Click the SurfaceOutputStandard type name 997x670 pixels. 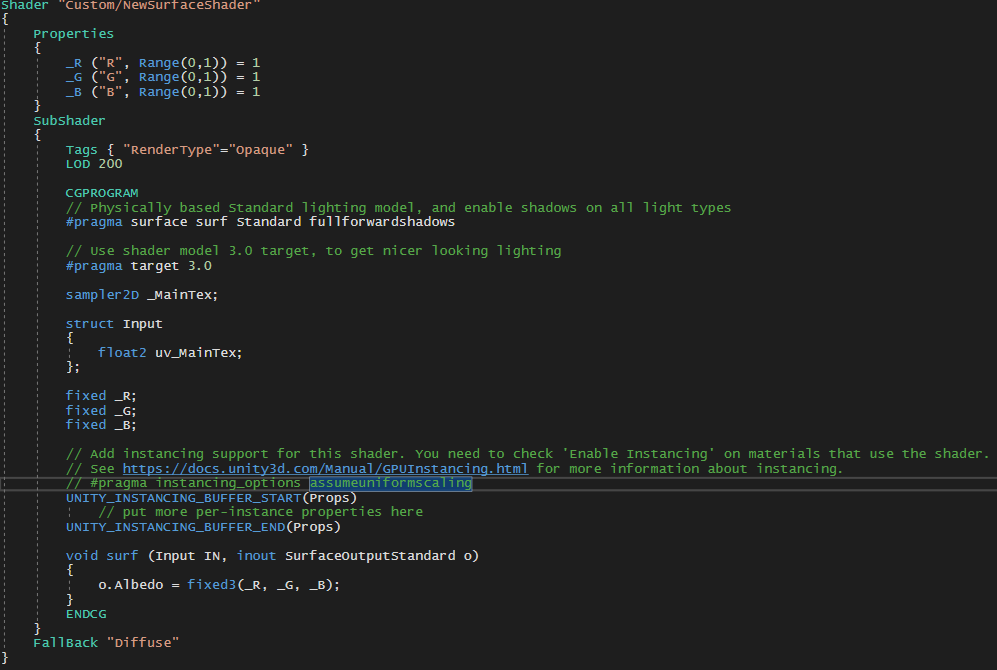point(370,556)
